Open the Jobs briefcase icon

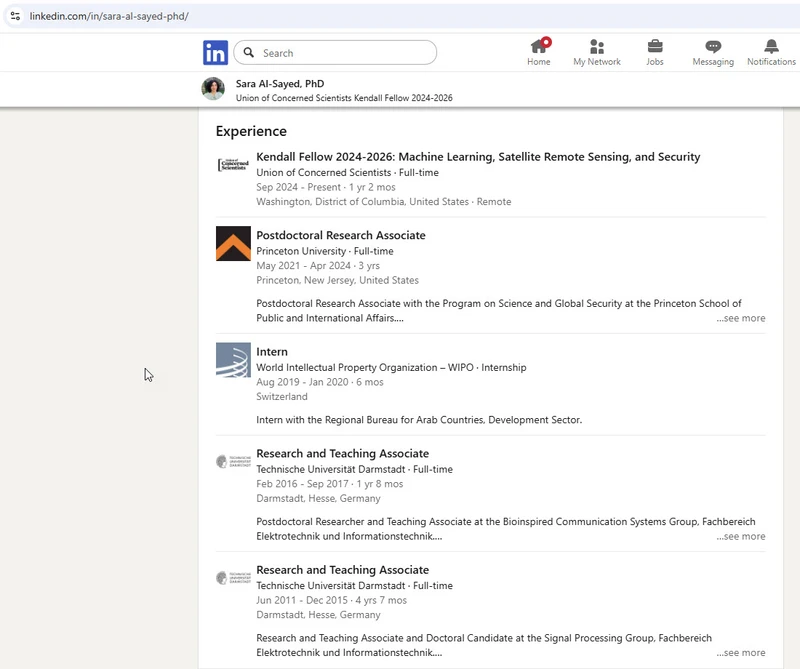655,46
